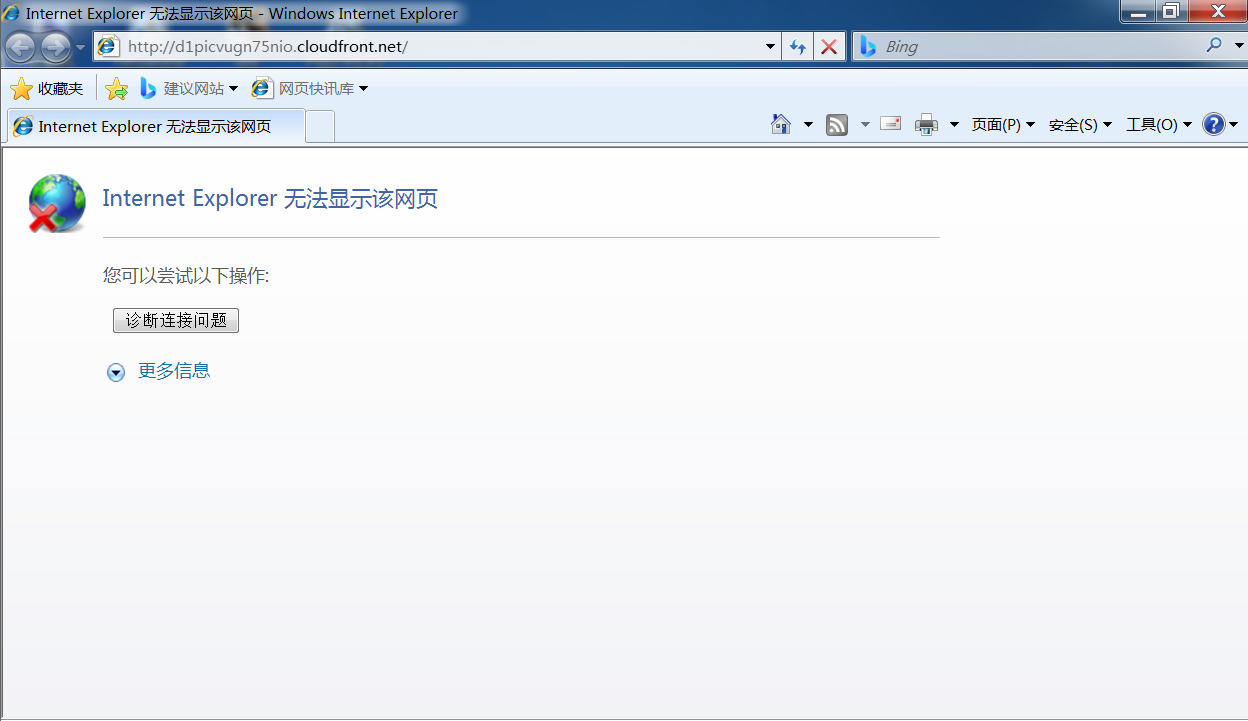Expand the Home button dropdown arrow
The image size is (1248, 721).
pyautogui.click(x=808, y=125)
